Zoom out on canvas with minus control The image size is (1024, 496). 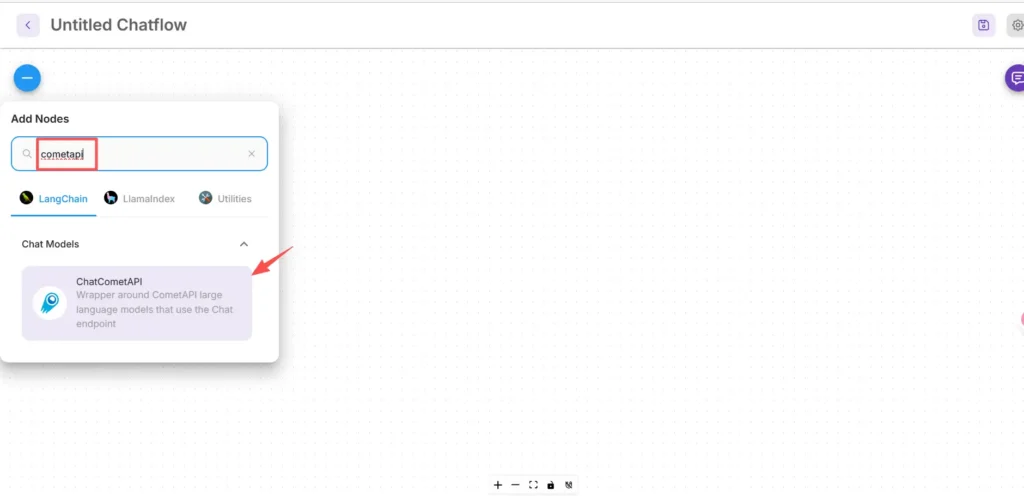coord(515,485)
